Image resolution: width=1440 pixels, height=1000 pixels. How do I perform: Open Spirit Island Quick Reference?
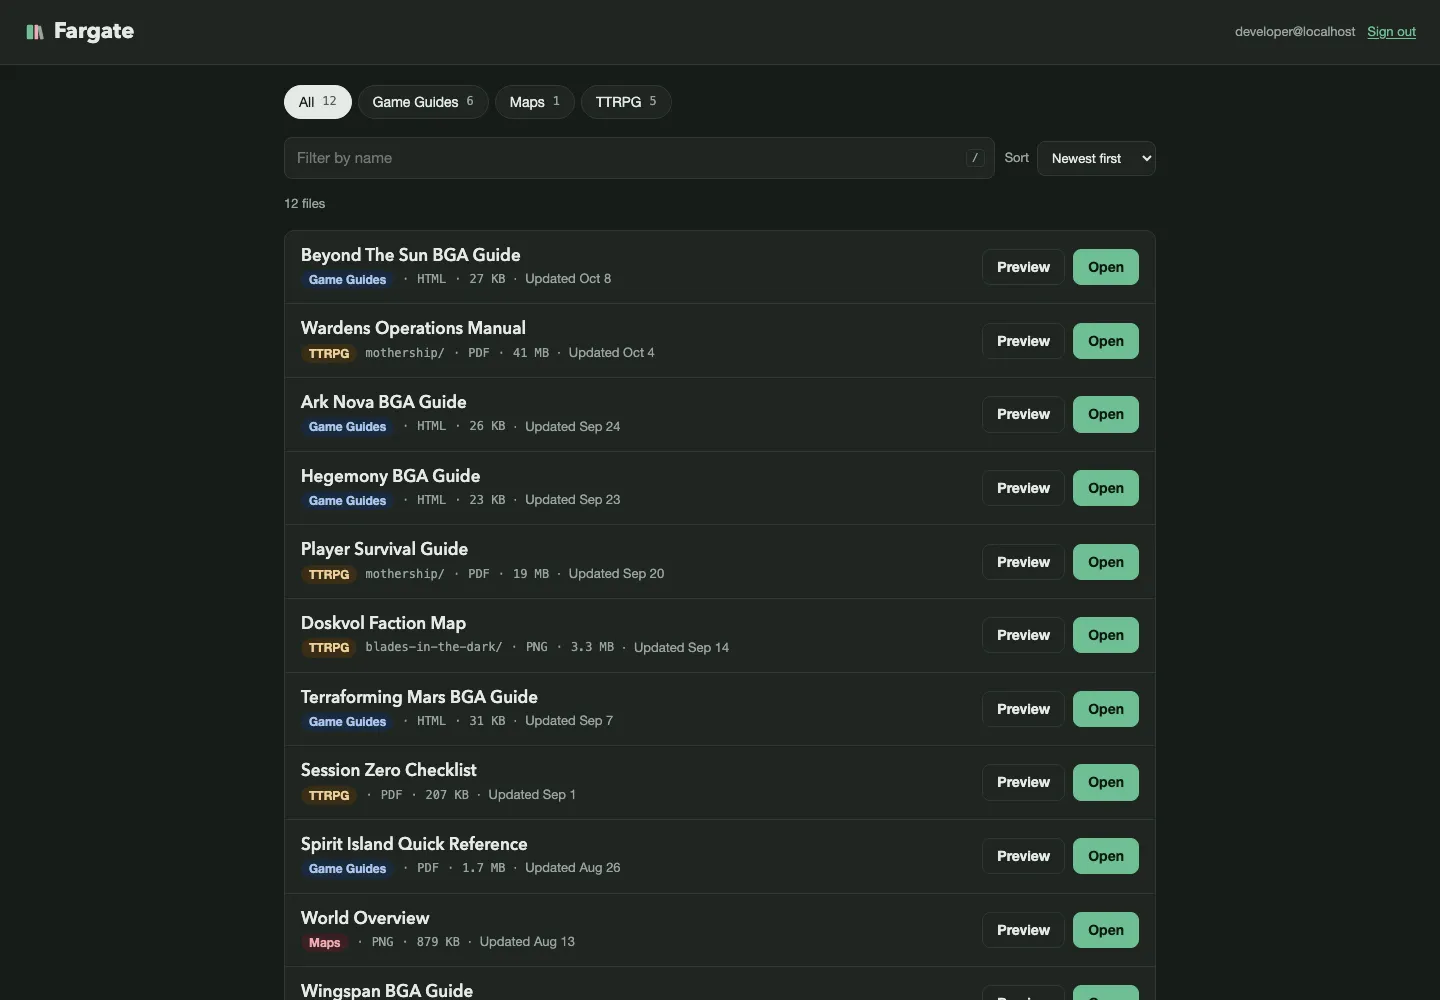[x=1106, y=856]
